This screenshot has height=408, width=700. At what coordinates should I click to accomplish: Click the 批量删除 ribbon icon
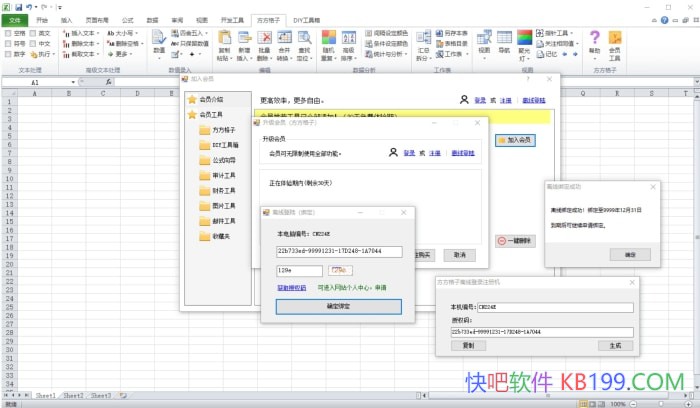(x=264, y=43)
